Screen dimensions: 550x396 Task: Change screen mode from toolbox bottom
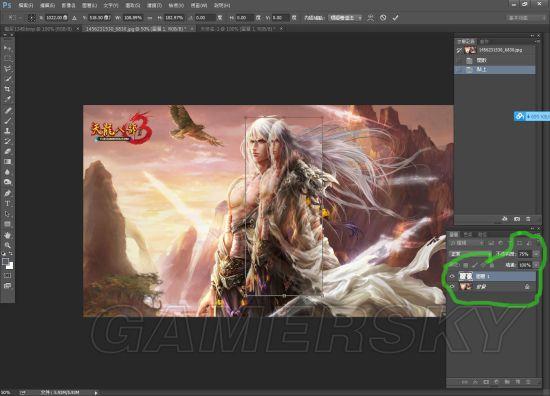pyautogui.click(x=7, y=286)
